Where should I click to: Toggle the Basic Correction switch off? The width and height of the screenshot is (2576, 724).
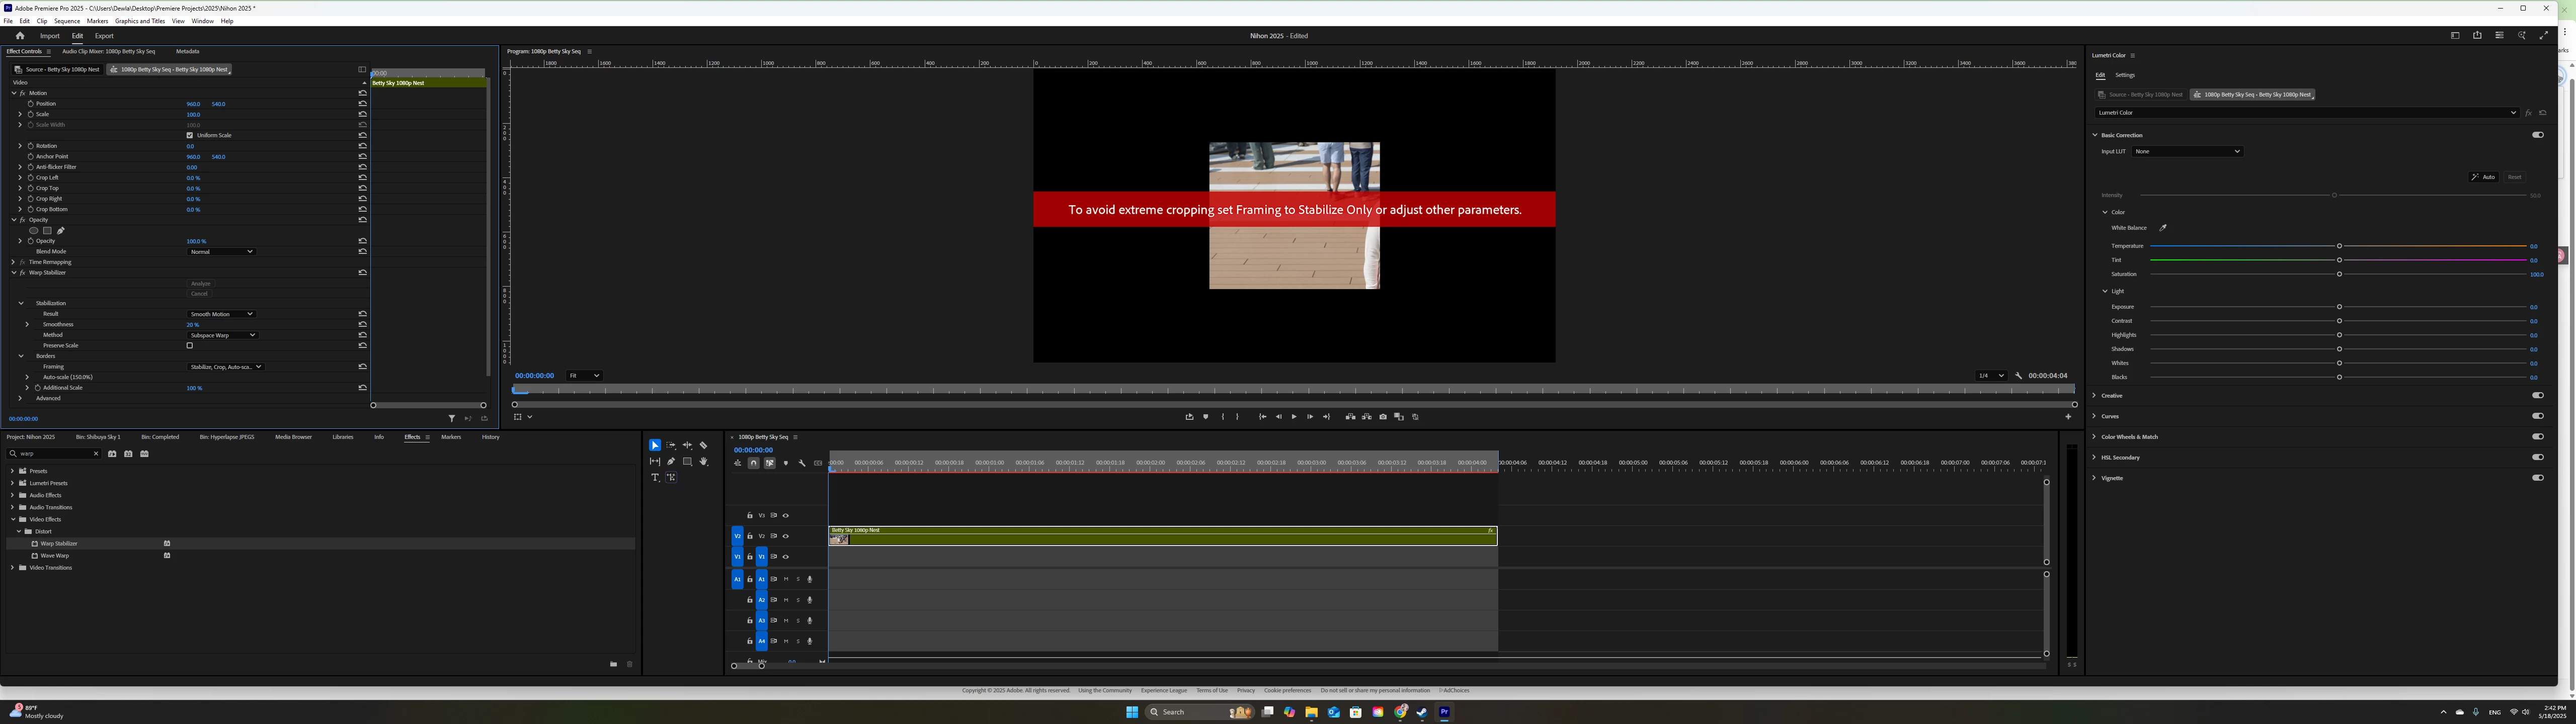point(2538,135)
